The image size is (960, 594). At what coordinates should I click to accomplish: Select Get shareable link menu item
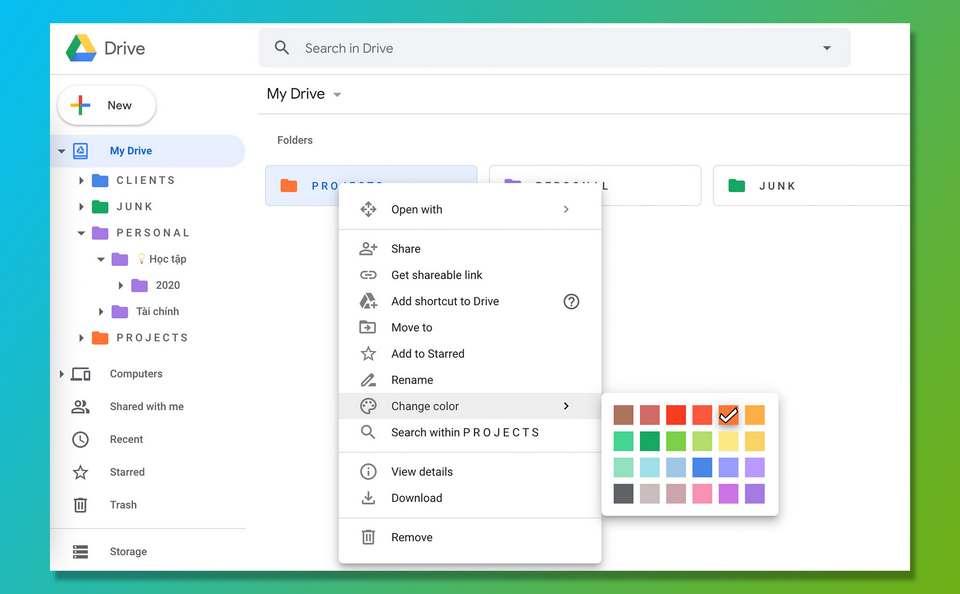436,275
